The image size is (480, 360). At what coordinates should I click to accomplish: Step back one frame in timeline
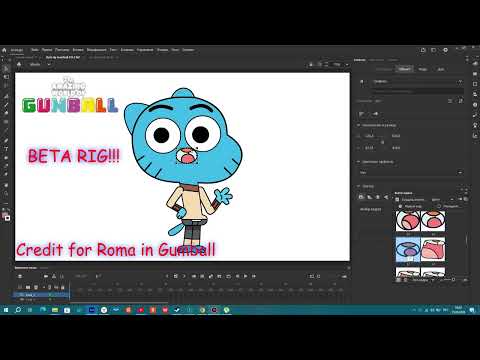pyautogui.click(x=237, y=276)
